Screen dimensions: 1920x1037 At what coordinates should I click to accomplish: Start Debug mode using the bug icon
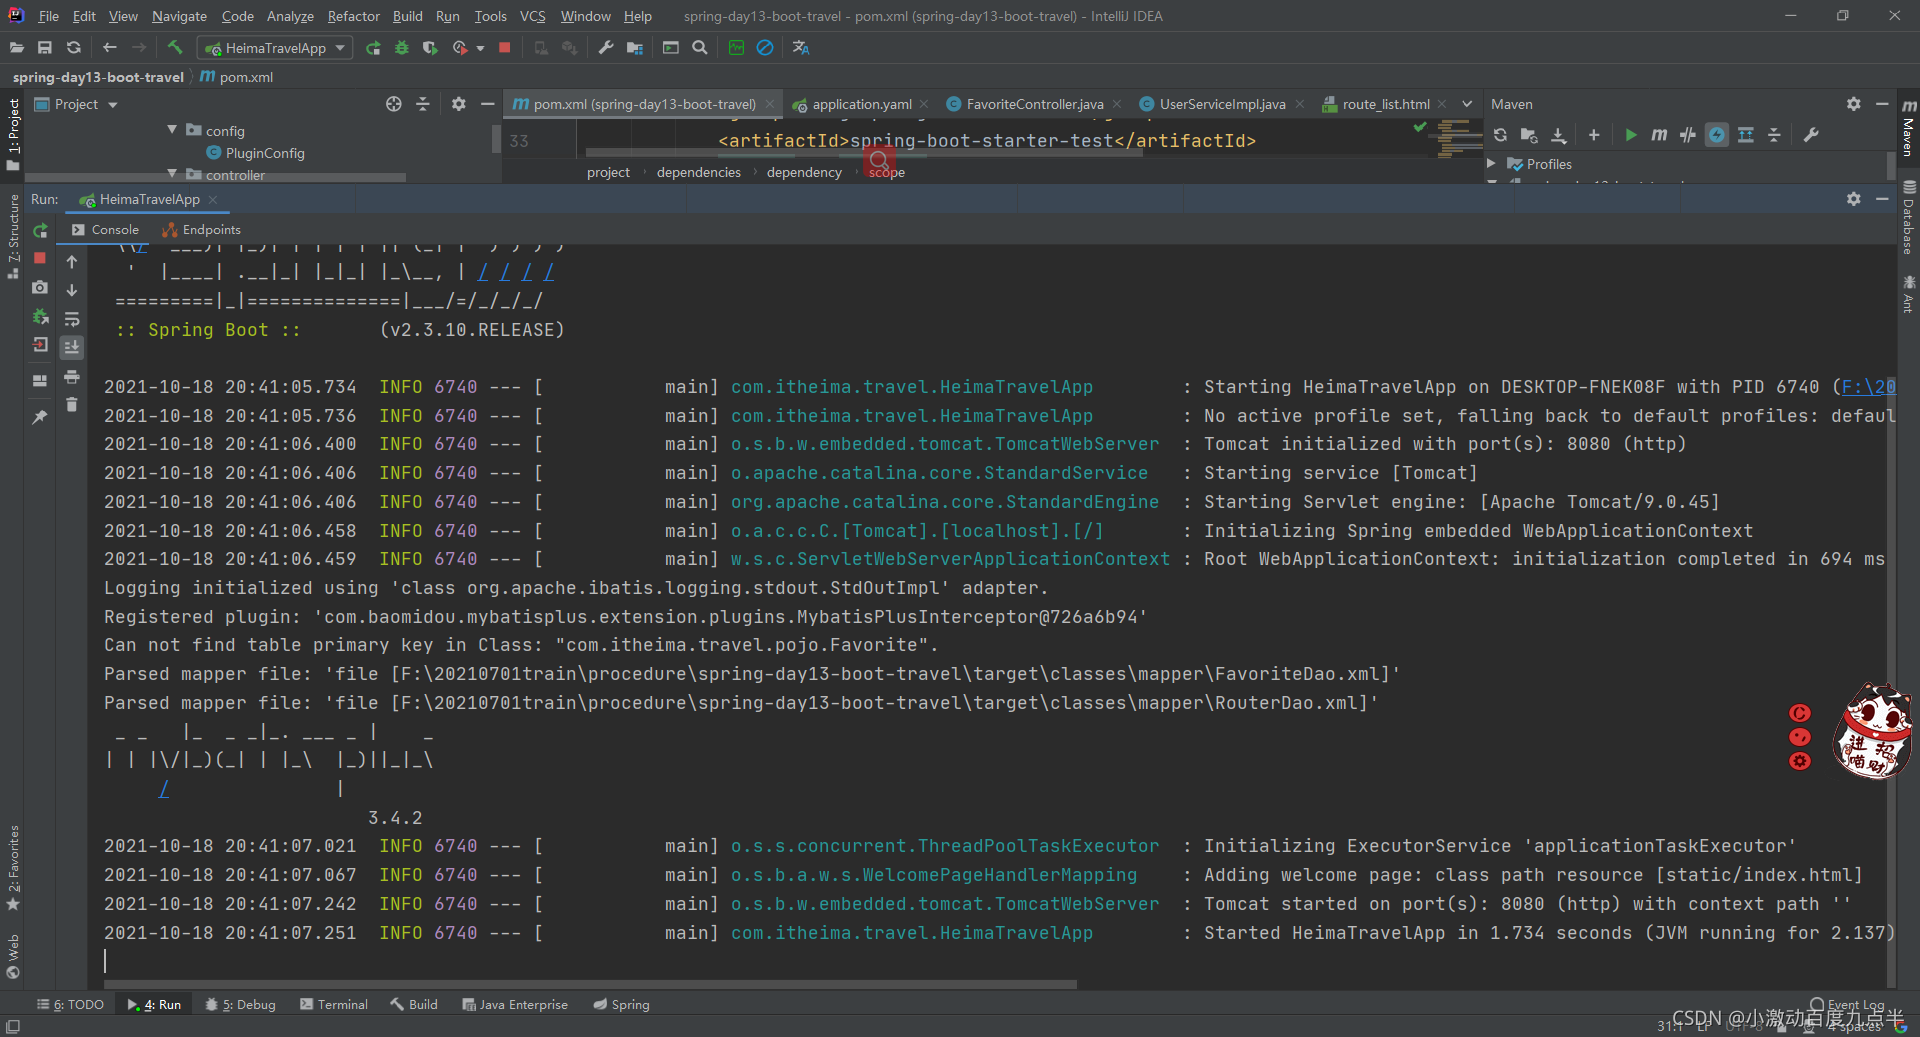pos(402,48)
